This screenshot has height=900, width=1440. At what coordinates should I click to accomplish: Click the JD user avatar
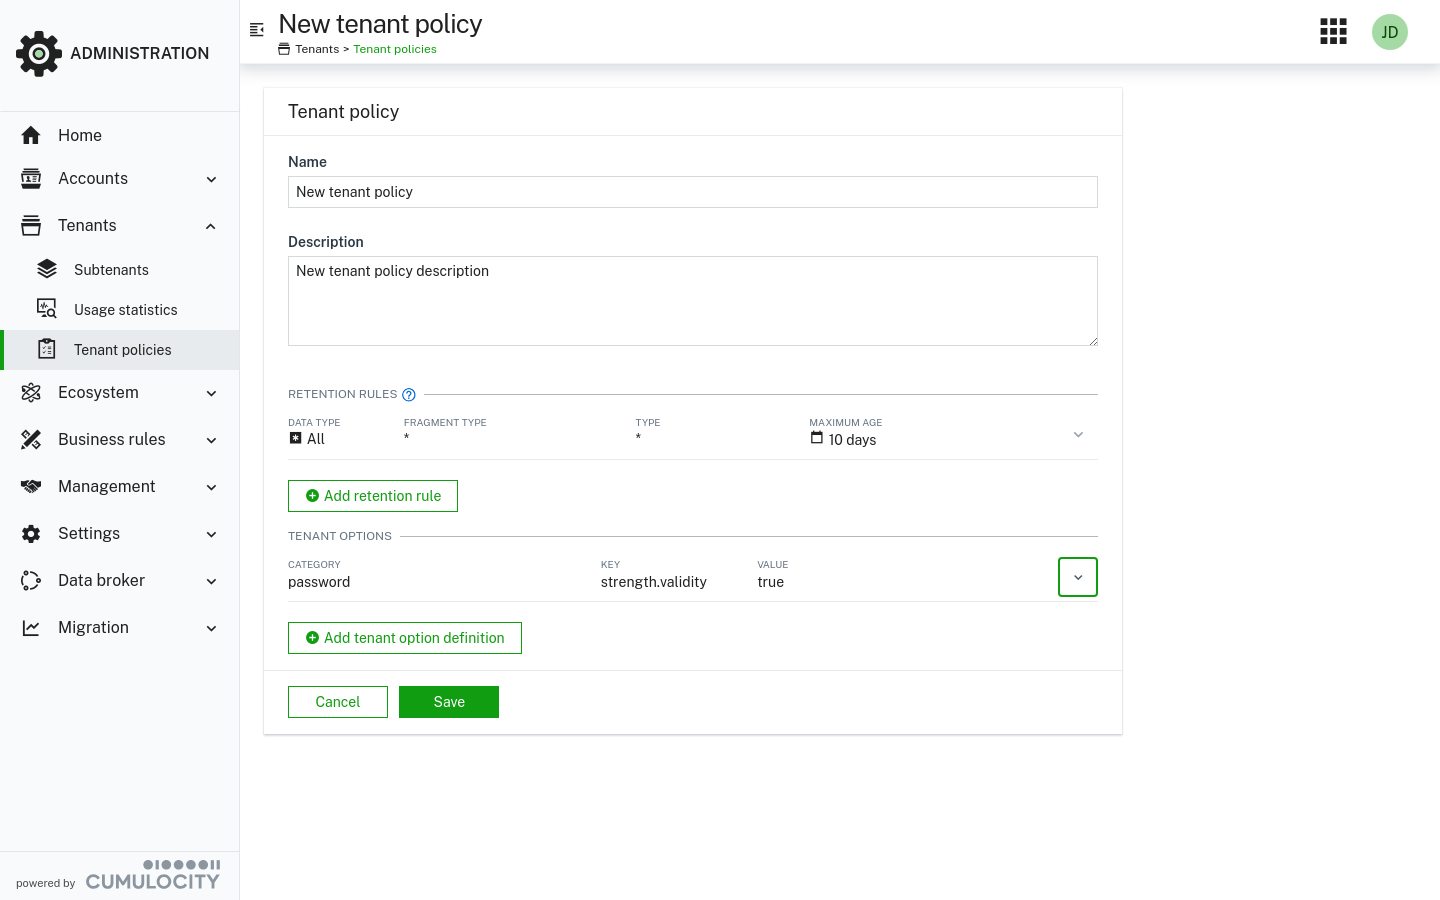tap(1389, 32)
